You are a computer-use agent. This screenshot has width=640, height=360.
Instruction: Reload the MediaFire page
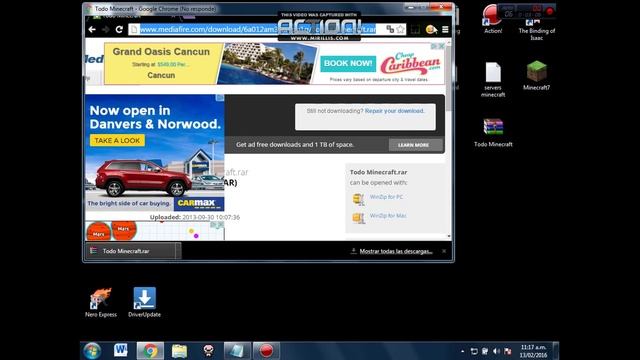click(119, 29)
